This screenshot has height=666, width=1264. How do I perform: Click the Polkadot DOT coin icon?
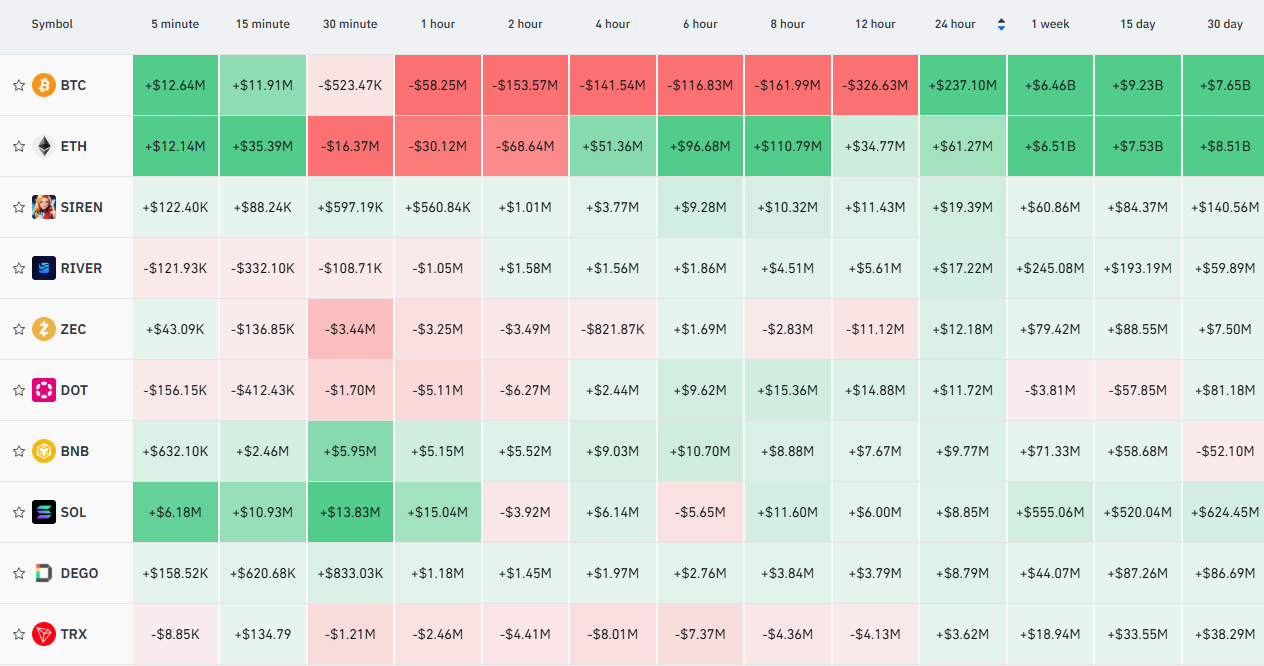pyautogui.click(x=44, y=390)
